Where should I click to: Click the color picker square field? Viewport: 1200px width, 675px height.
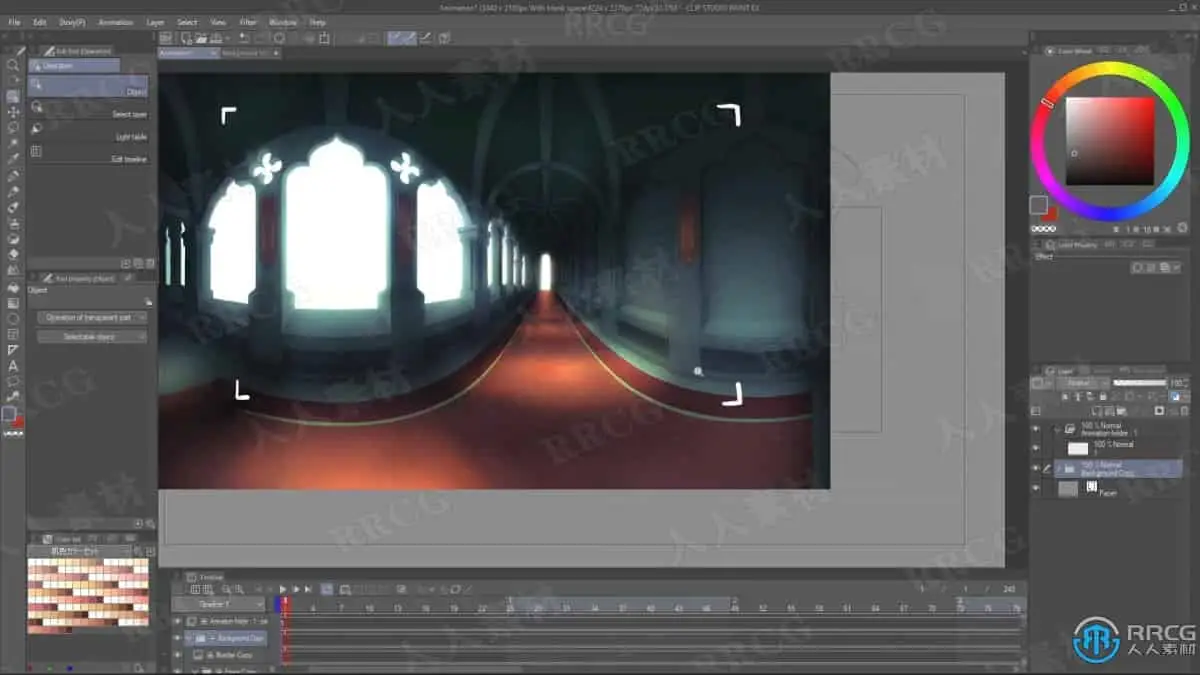tap(1109, 141)
